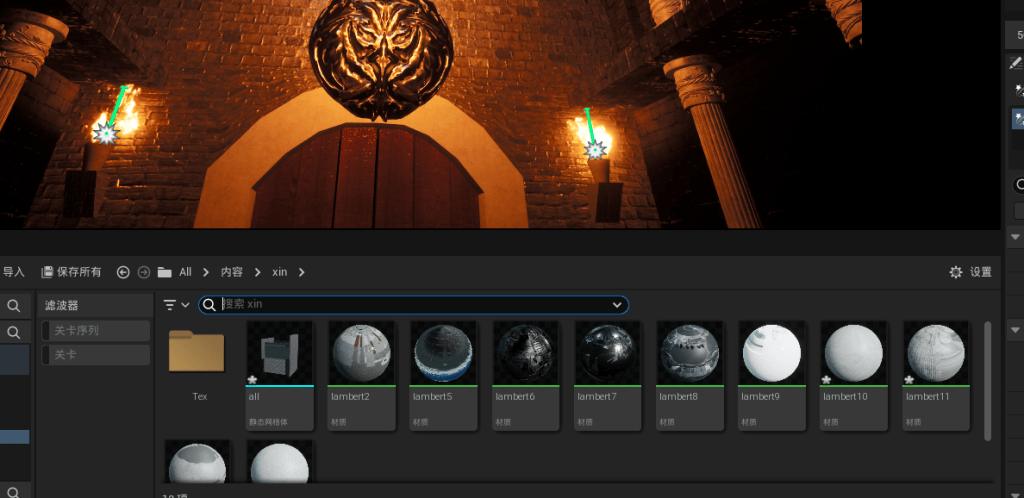Expand the chevron after xin in breadcrumb
The height and width of the screenshot is (498, 1024).
[x=302, y=272]
